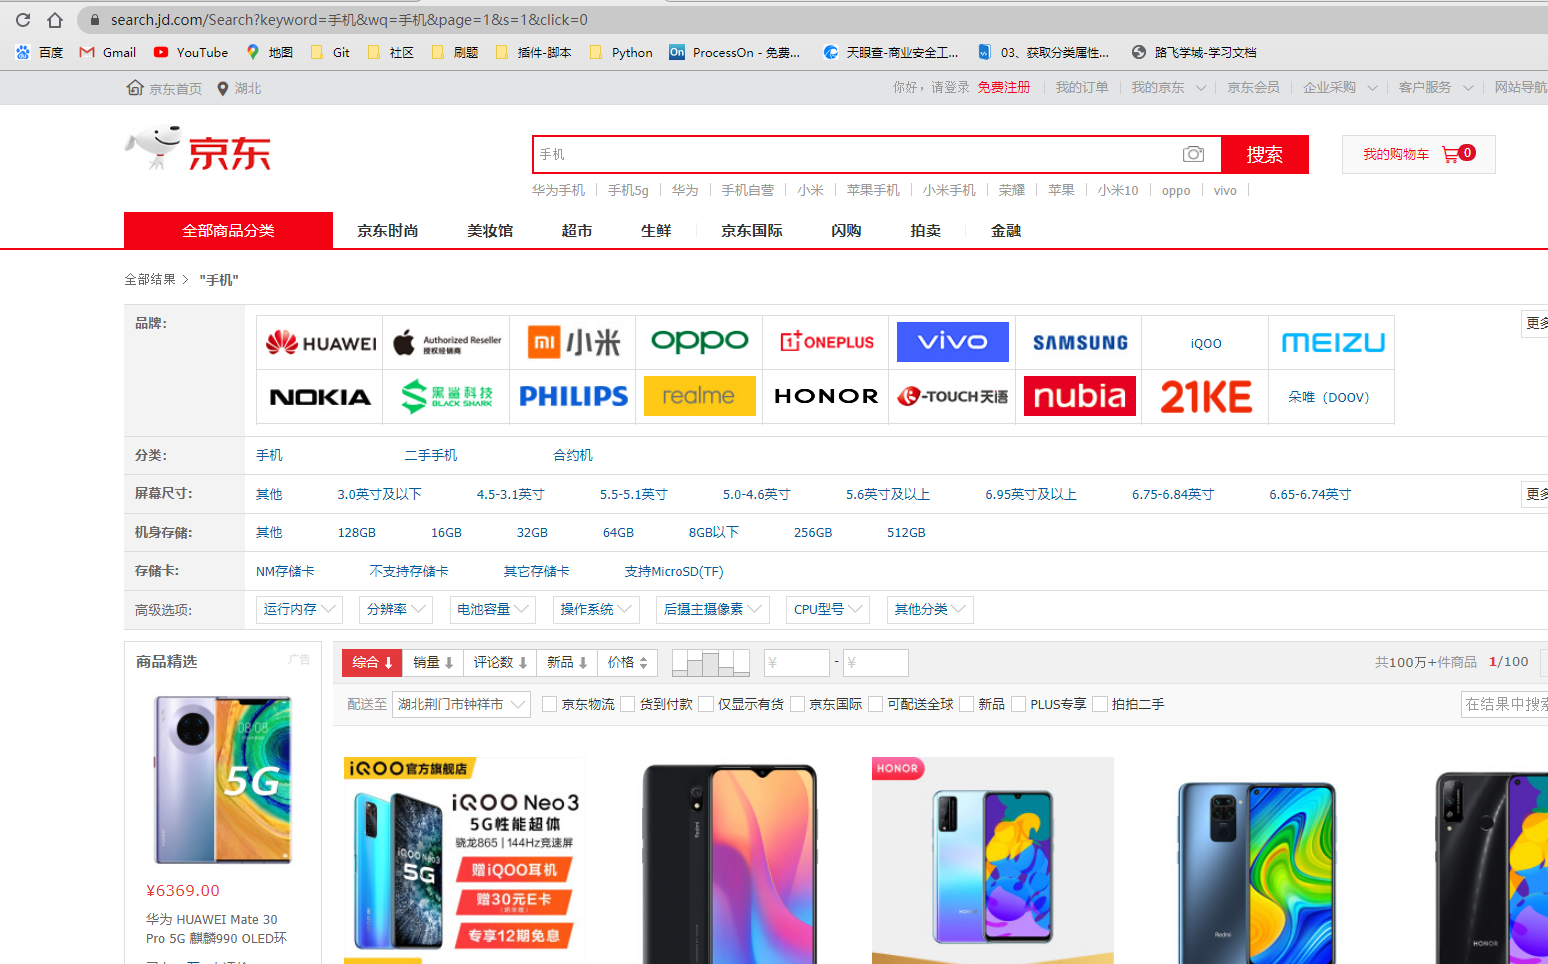Filter by HUAWEI brand logo
The width and height of the screenshot is (1548, 964).
(320, 343)
